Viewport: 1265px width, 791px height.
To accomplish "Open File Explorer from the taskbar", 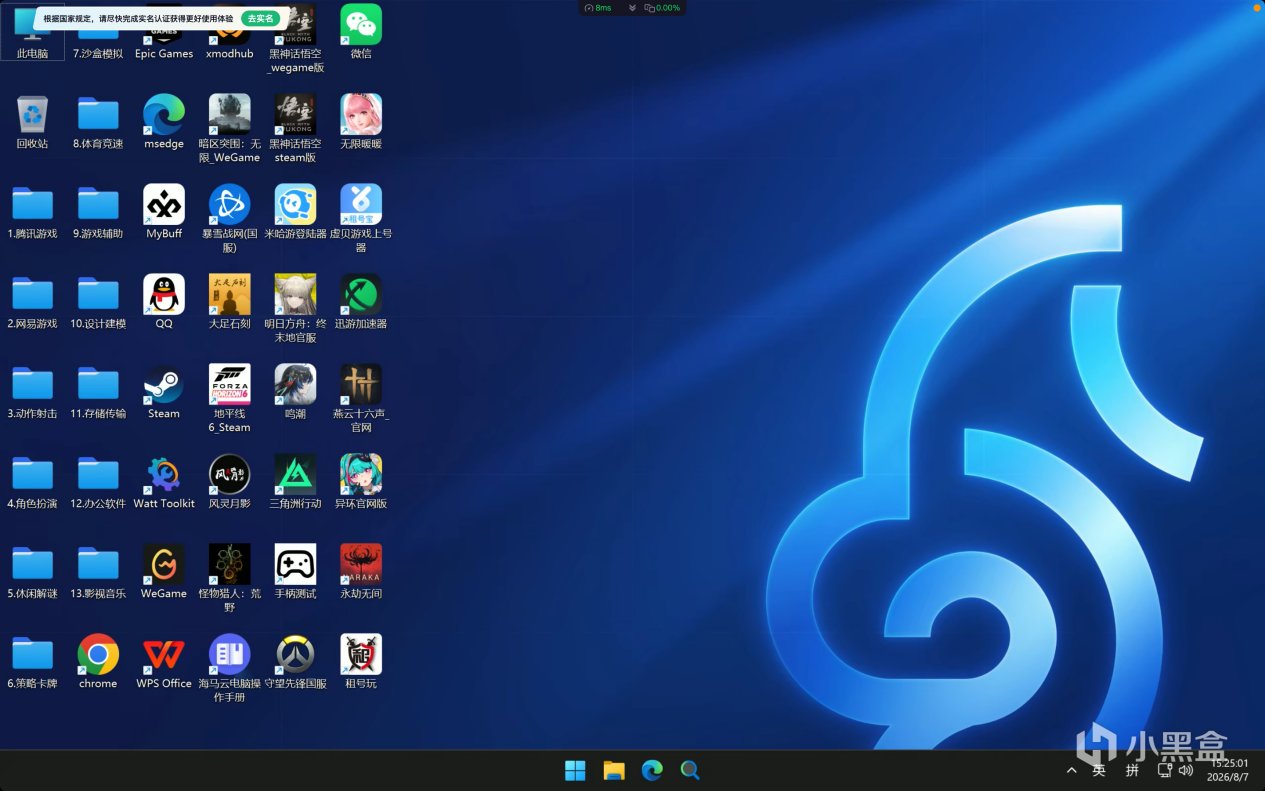I will pyautogui.click(x=613, y=770).
